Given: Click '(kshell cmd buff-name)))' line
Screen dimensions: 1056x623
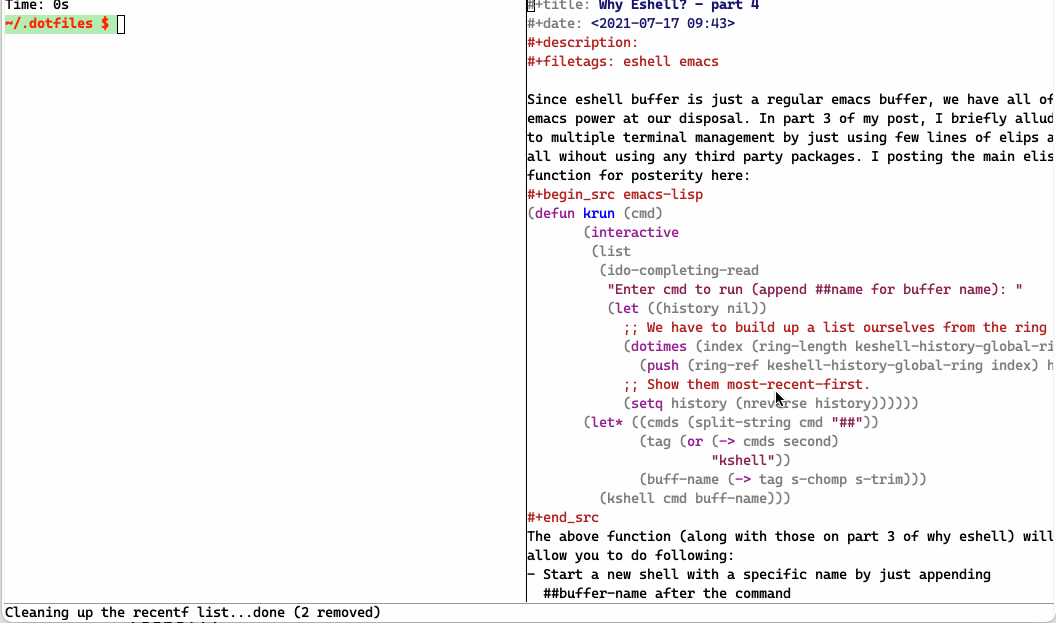Looking at the screenshot, I should point(695,498).
